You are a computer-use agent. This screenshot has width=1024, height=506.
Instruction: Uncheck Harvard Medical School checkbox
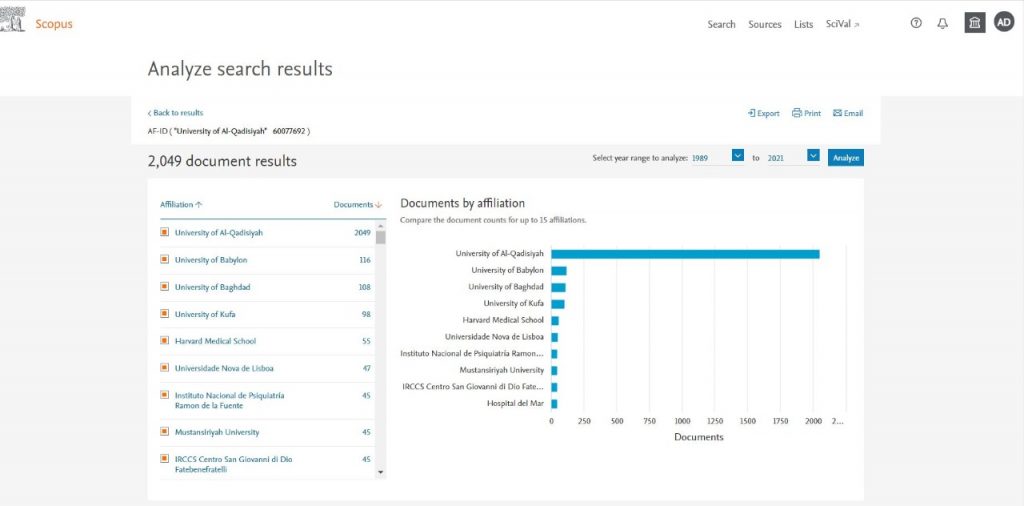pyautogui.click(x=165, y=340)
